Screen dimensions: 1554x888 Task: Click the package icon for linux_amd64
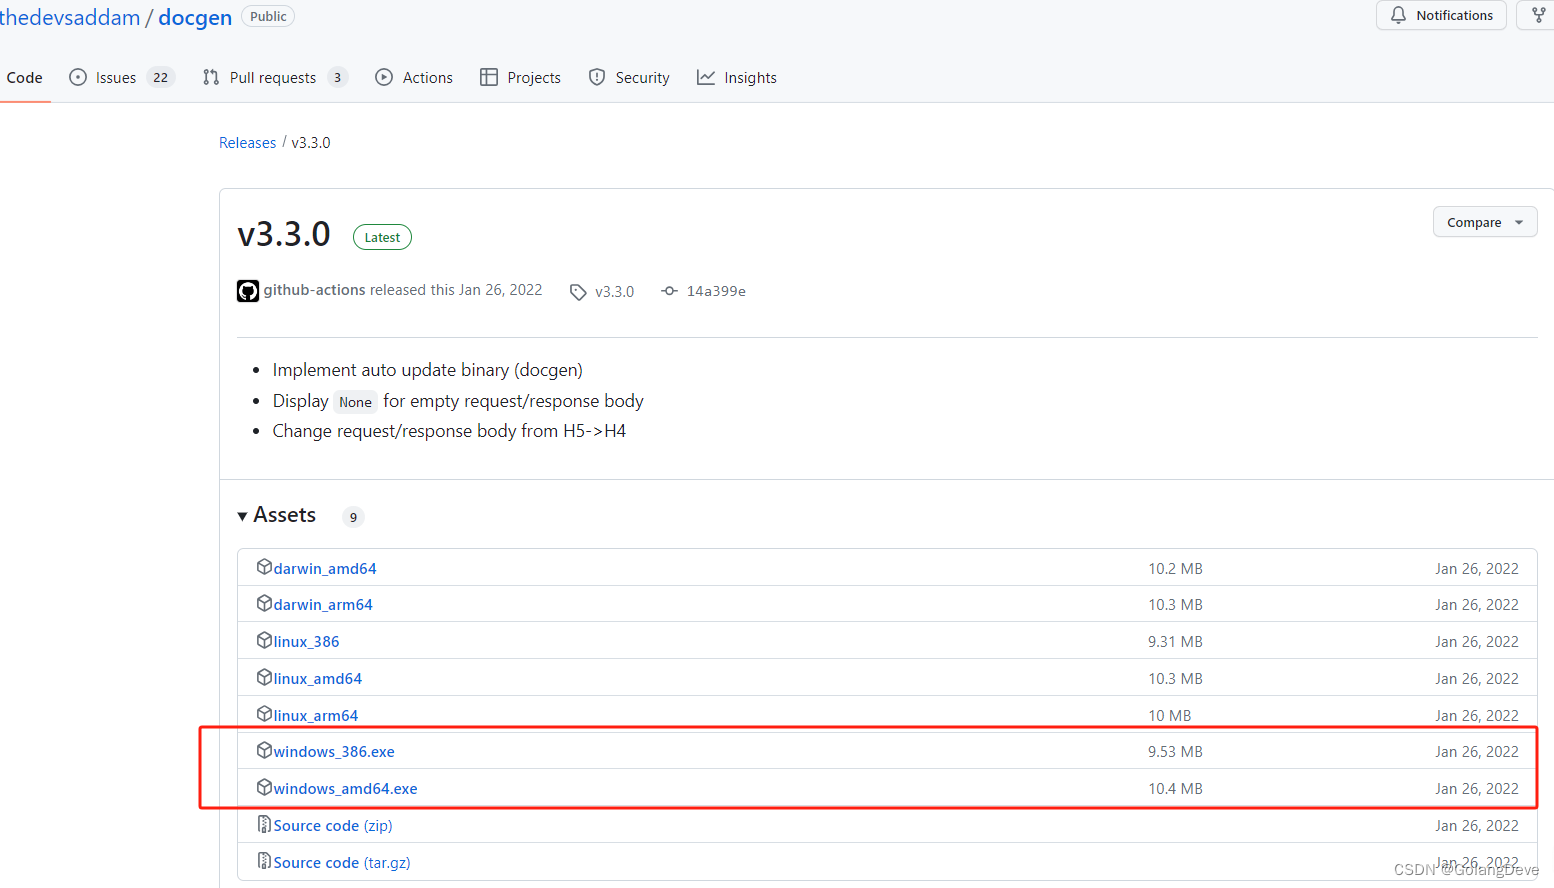click(265, 677)
